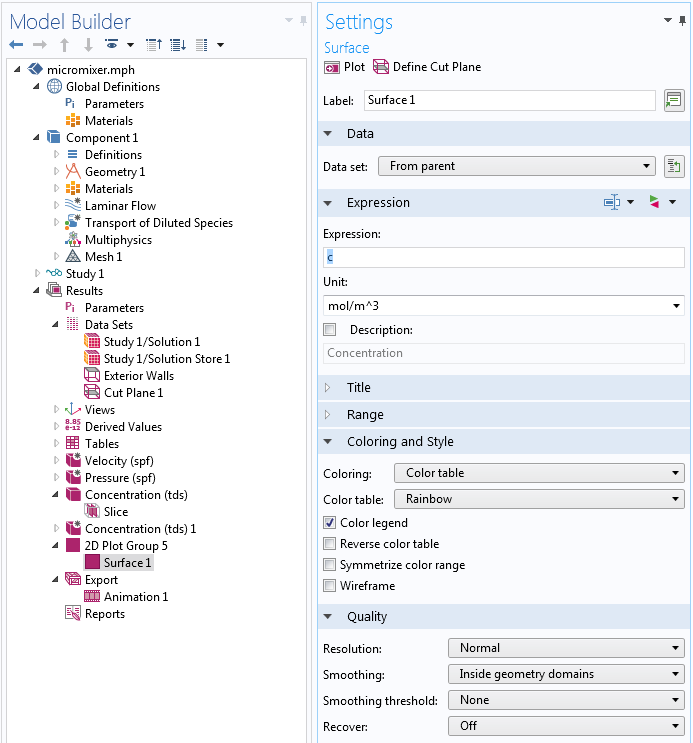Select Study 1/Solution Store 1 data set
693x743 pixels.
pos(167,359)
